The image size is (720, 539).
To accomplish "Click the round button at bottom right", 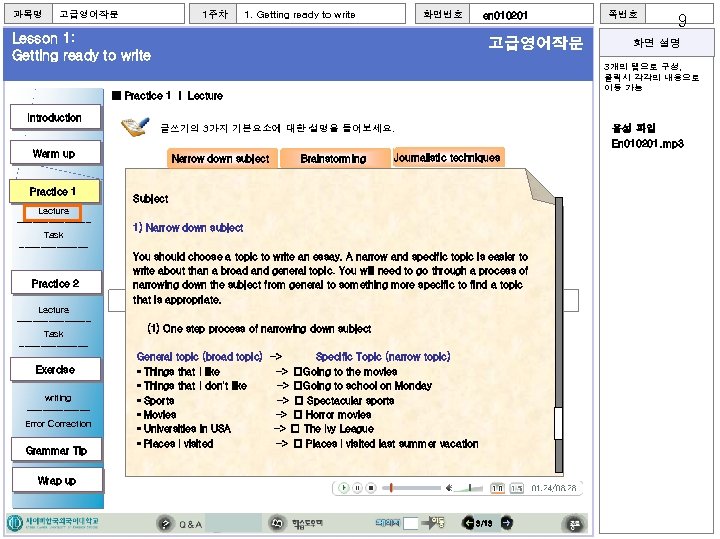I will 574,524.
